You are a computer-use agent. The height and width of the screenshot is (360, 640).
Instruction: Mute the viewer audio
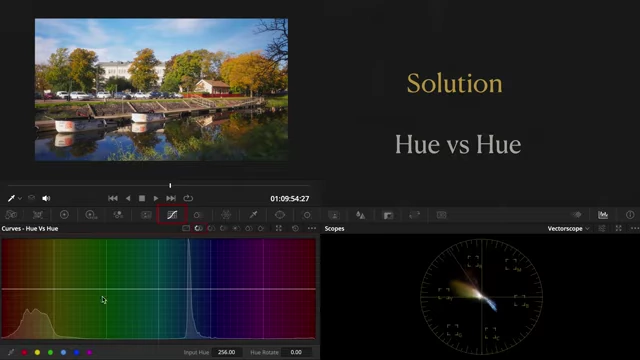click(x=46, y=198)
